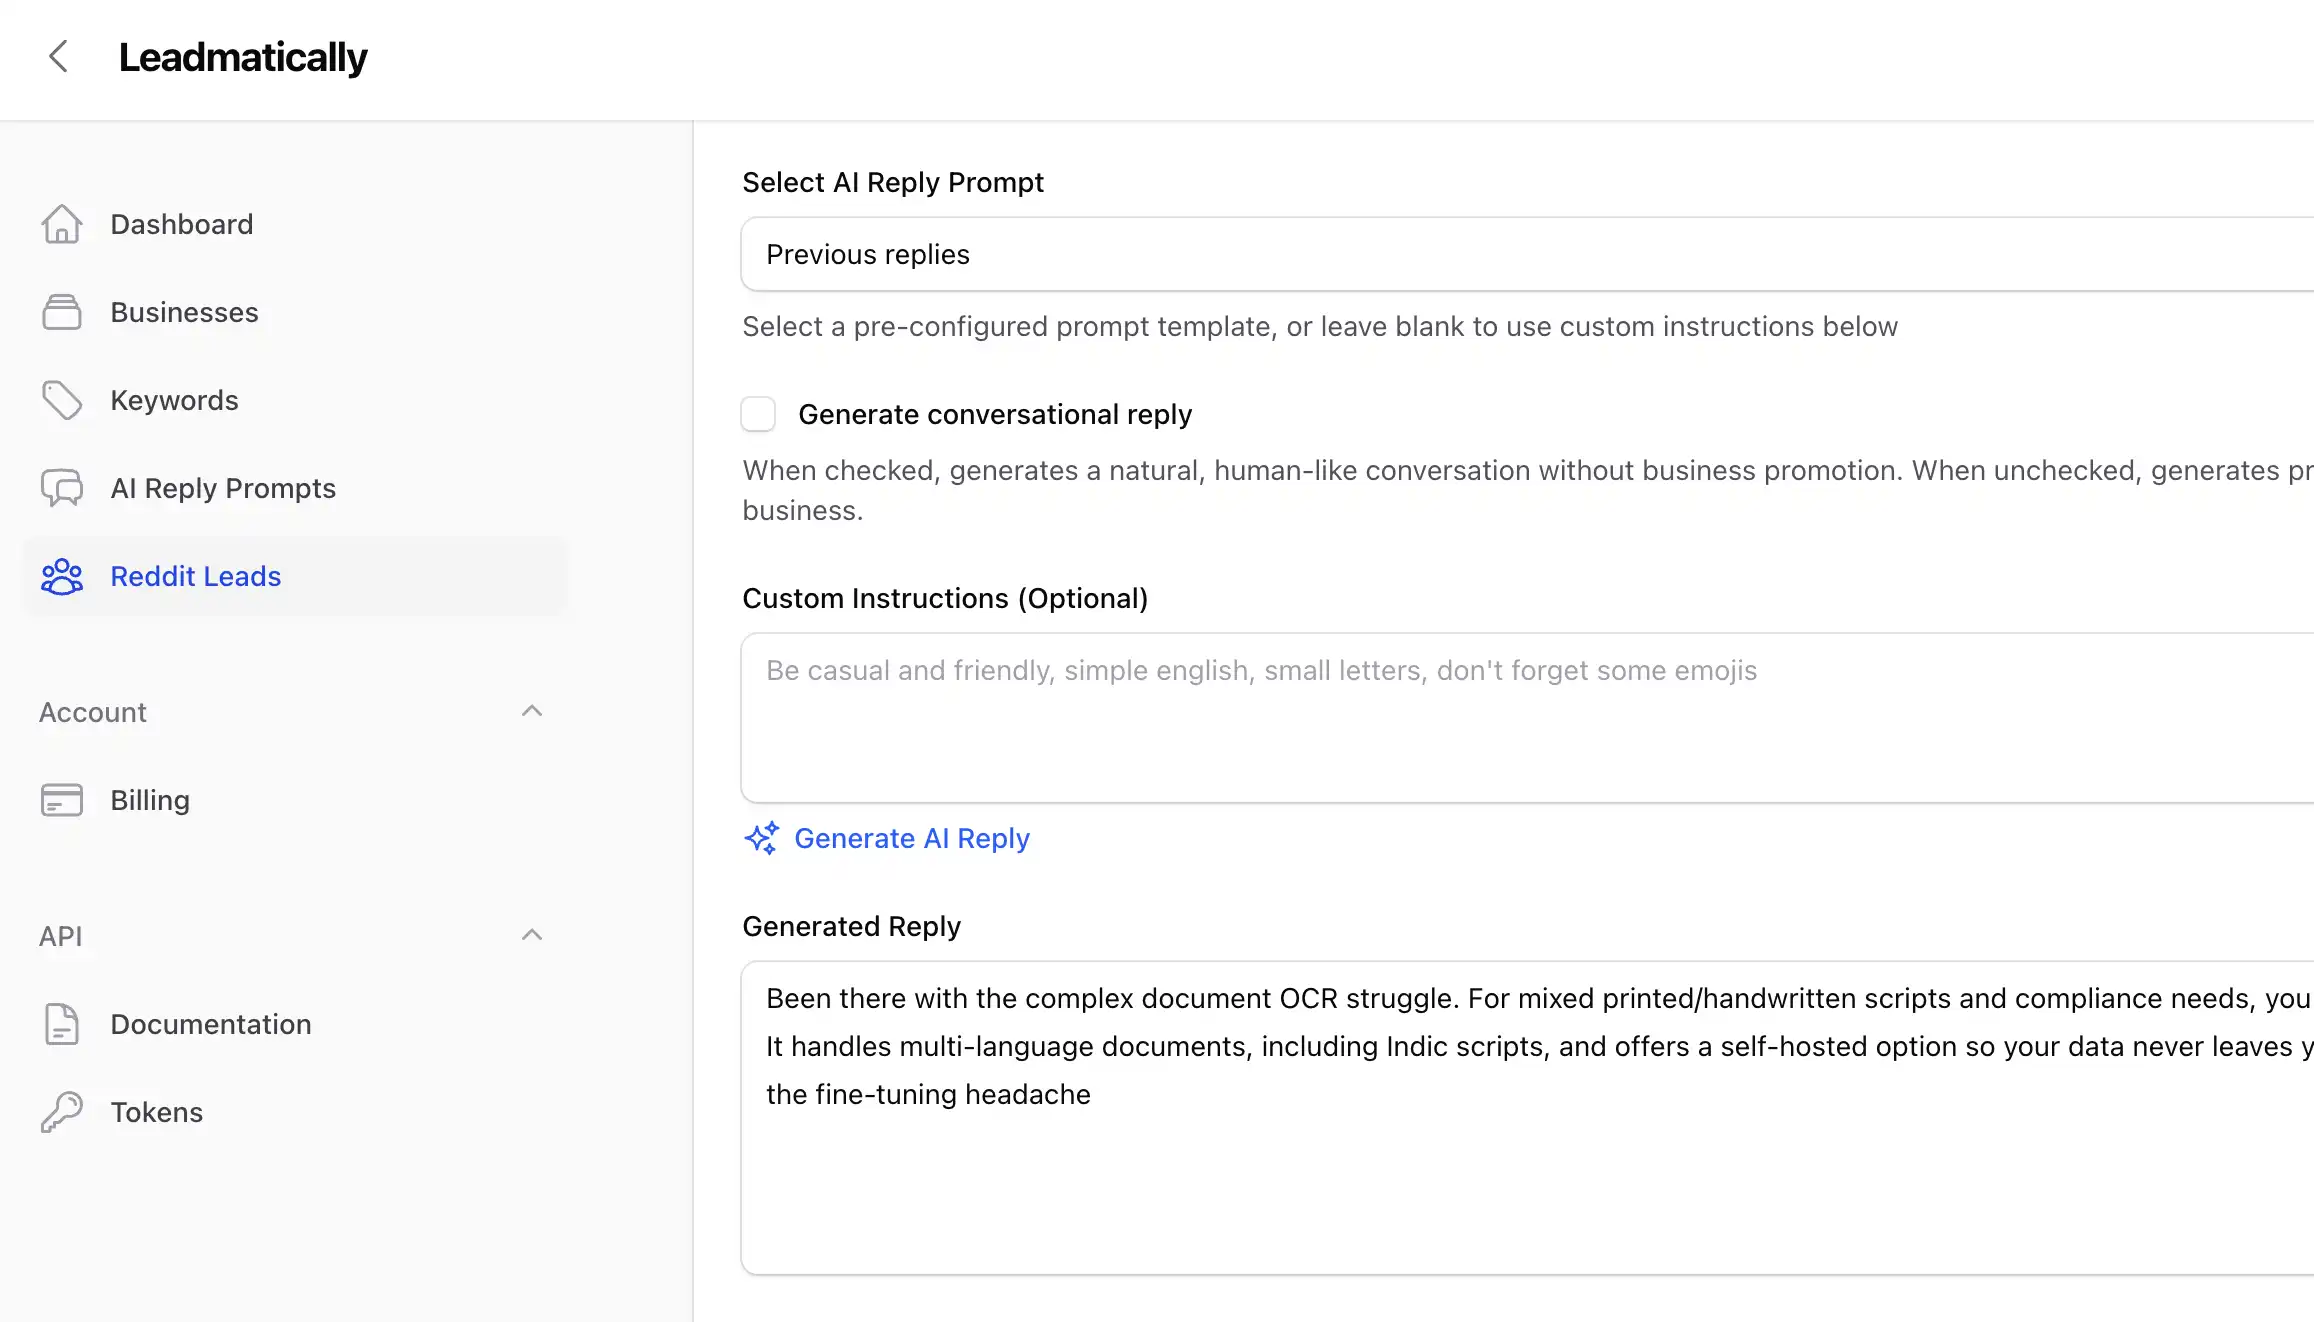The height and width of the screenshot is (1322, 2314).
Task: Click the Generate AI Reply link
Action: pos(911,838)
